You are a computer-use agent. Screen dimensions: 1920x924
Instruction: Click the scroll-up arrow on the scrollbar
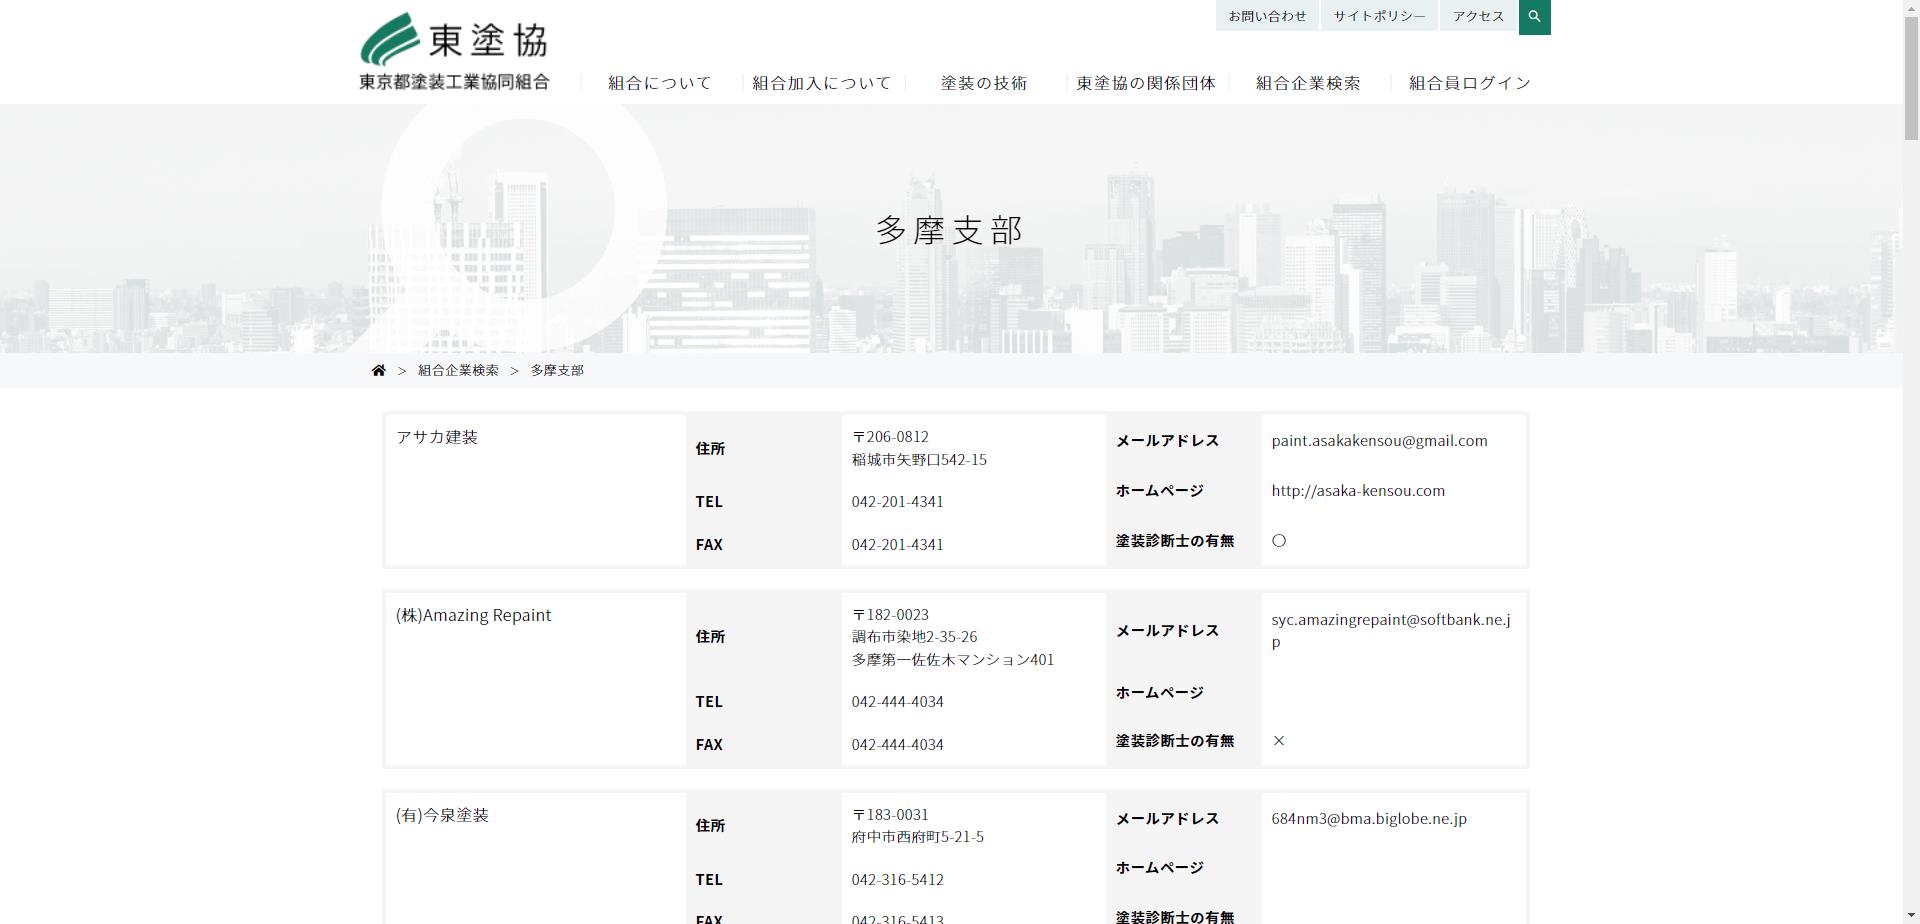point(1911,9)
